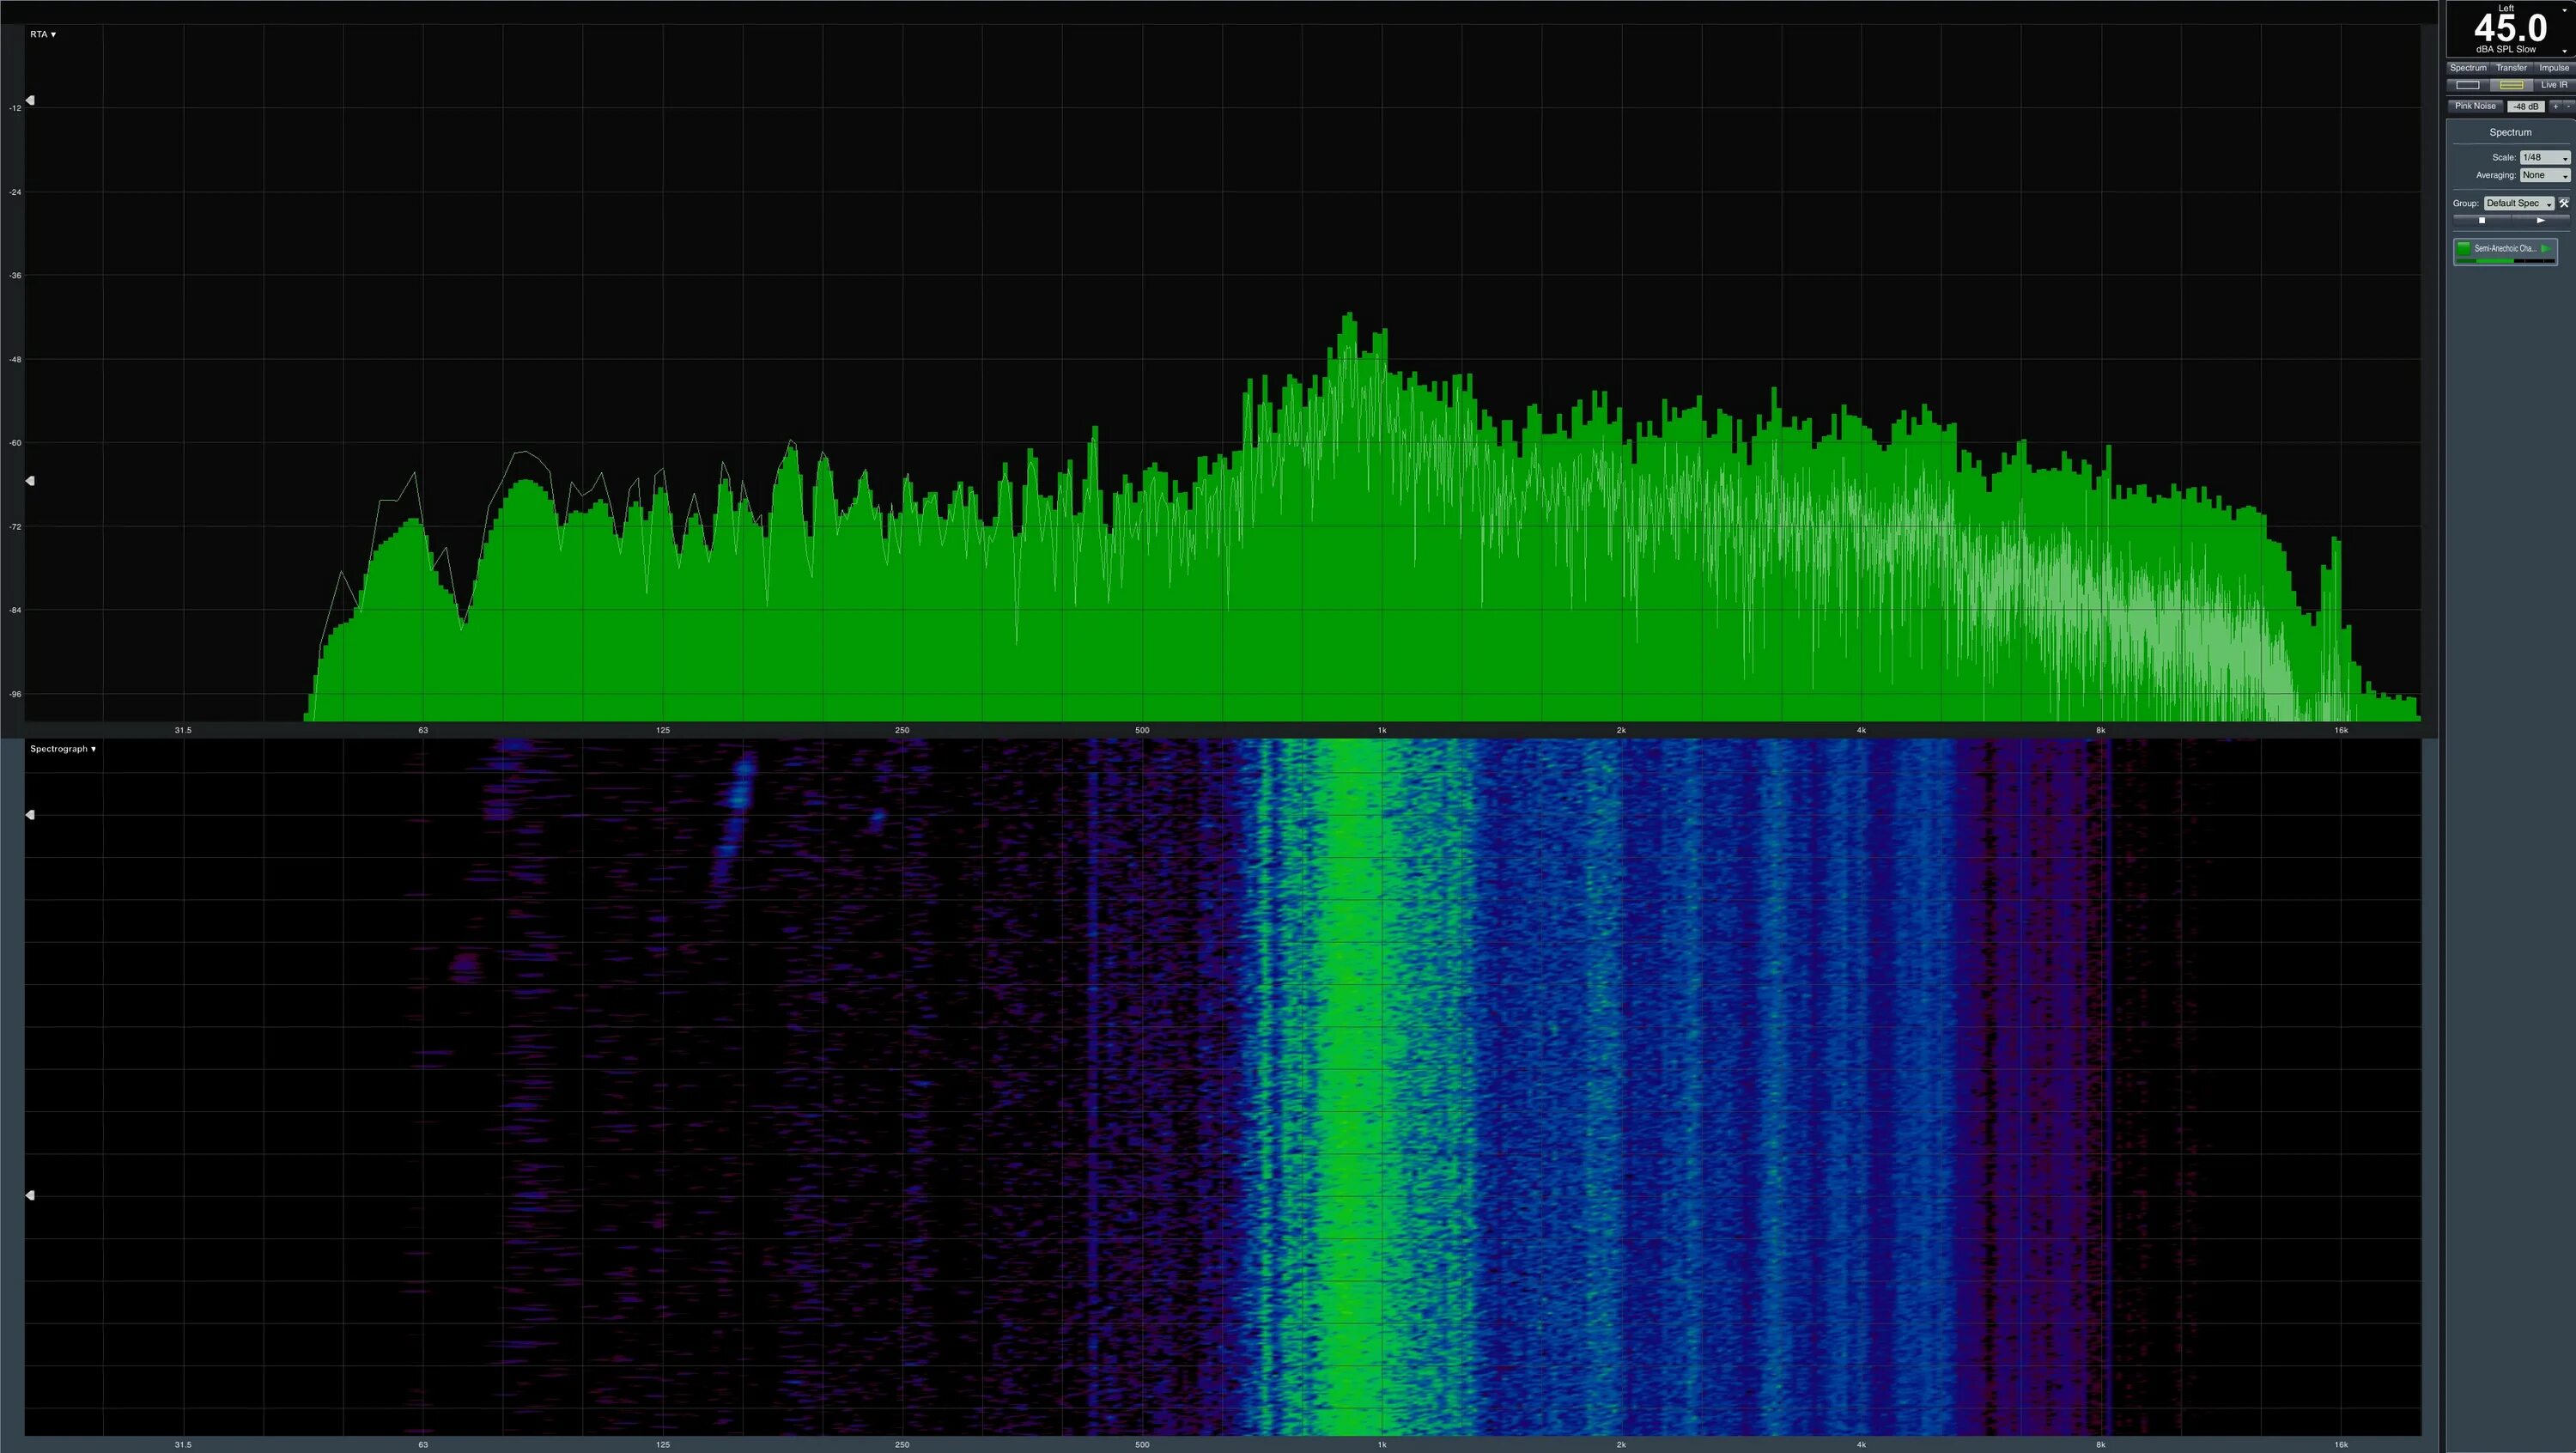Image resolution: width=2576 pixels, height=1453 pixels.
Task: Stop all measurements with square icon
Action: [2481, 220]
